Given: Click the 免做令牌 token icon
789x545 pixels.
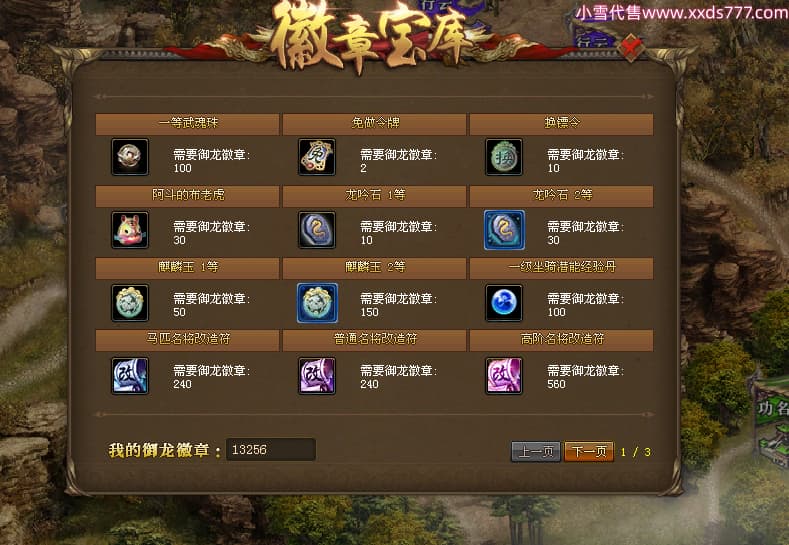Looking at the screenshot, I should [x=317, y=157].
